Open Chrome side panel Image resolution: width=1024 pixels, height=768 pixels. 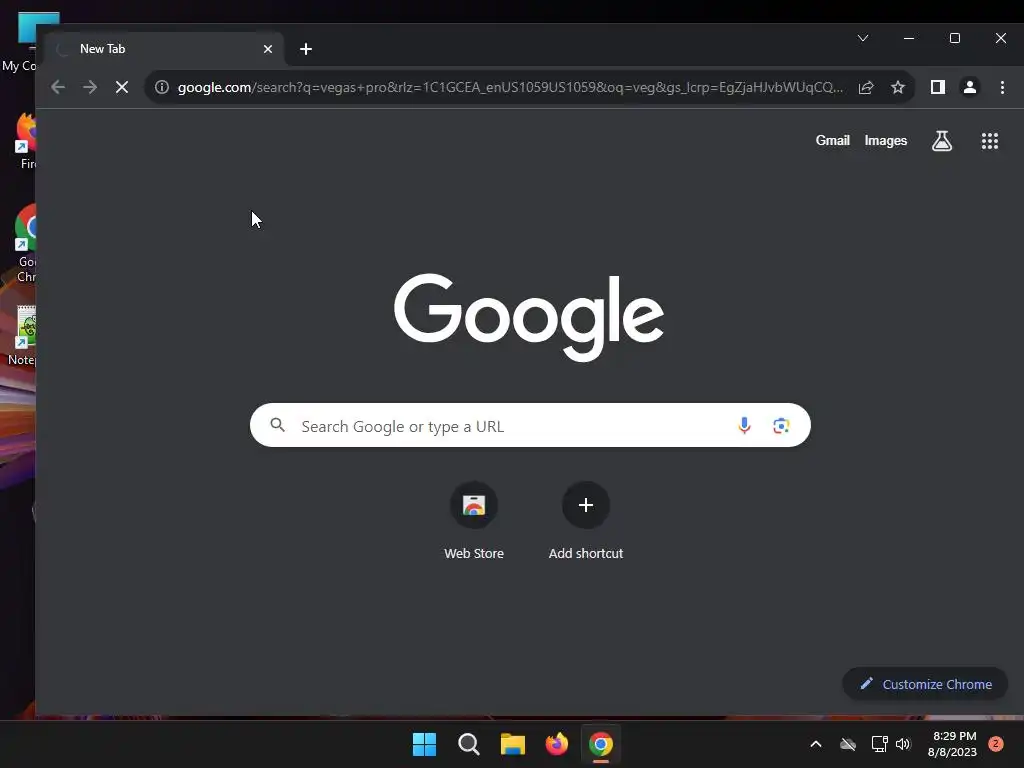pos(938,87)
